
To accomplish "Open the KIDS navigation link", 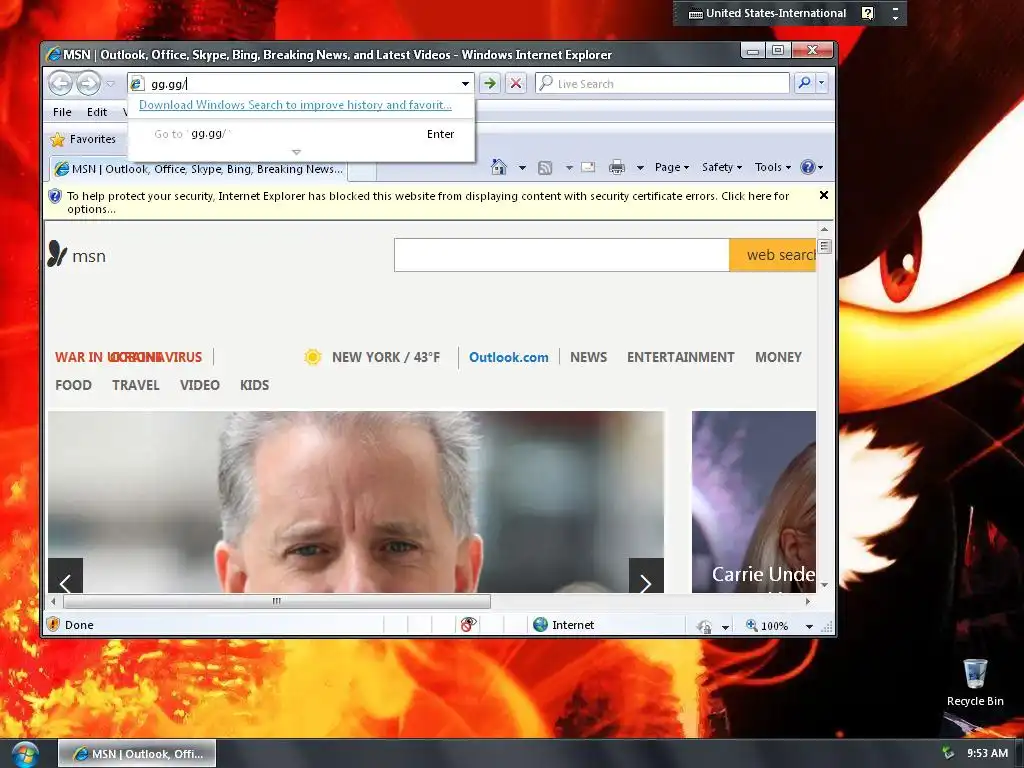I will point(255,385).
